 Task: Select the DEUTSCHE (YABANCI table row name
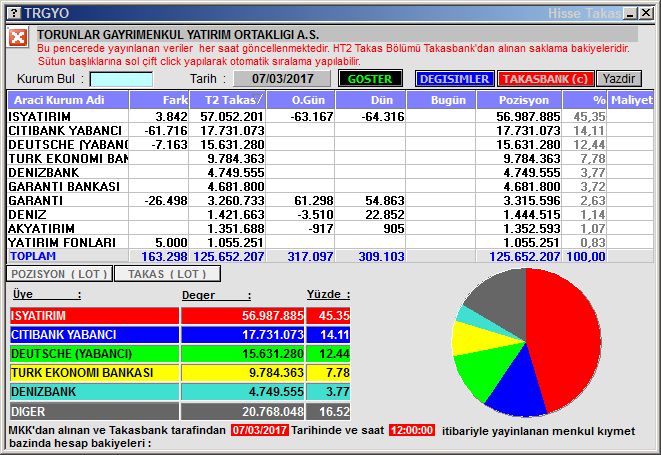[x=68, y=145]
